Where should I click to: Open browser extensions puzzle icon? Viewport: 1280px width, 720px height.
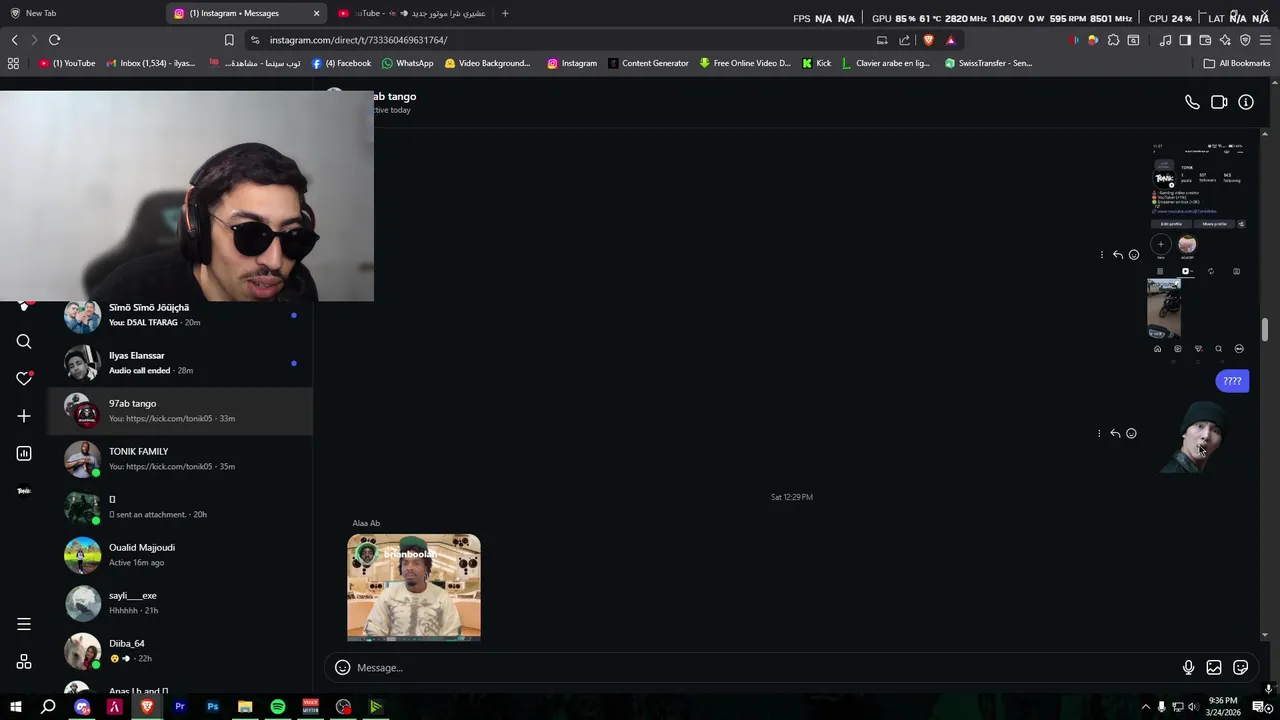(x=1113, y=40)
